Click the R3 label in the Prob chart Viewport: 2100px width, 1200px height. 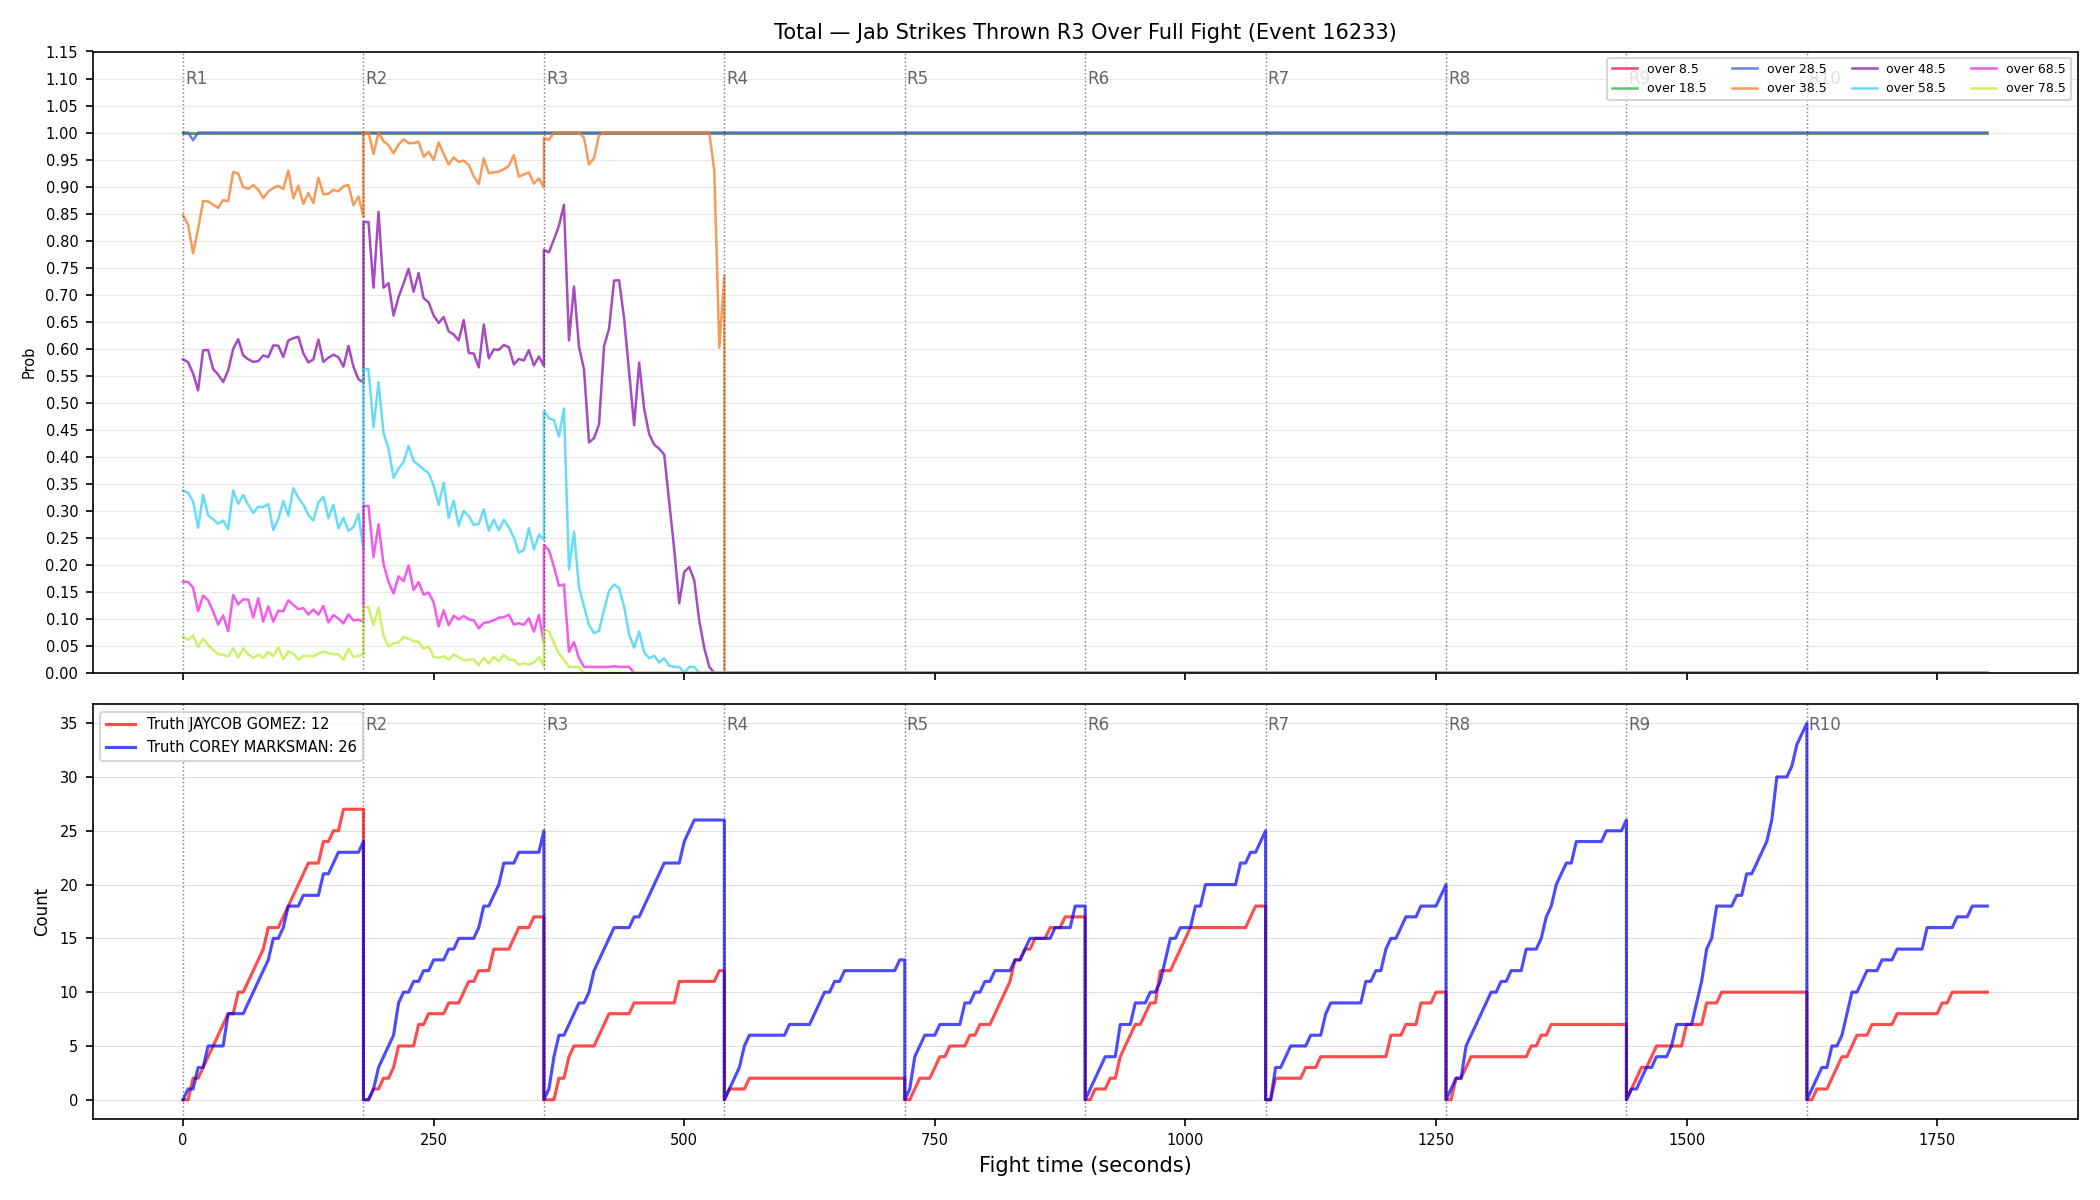point(557,78)
